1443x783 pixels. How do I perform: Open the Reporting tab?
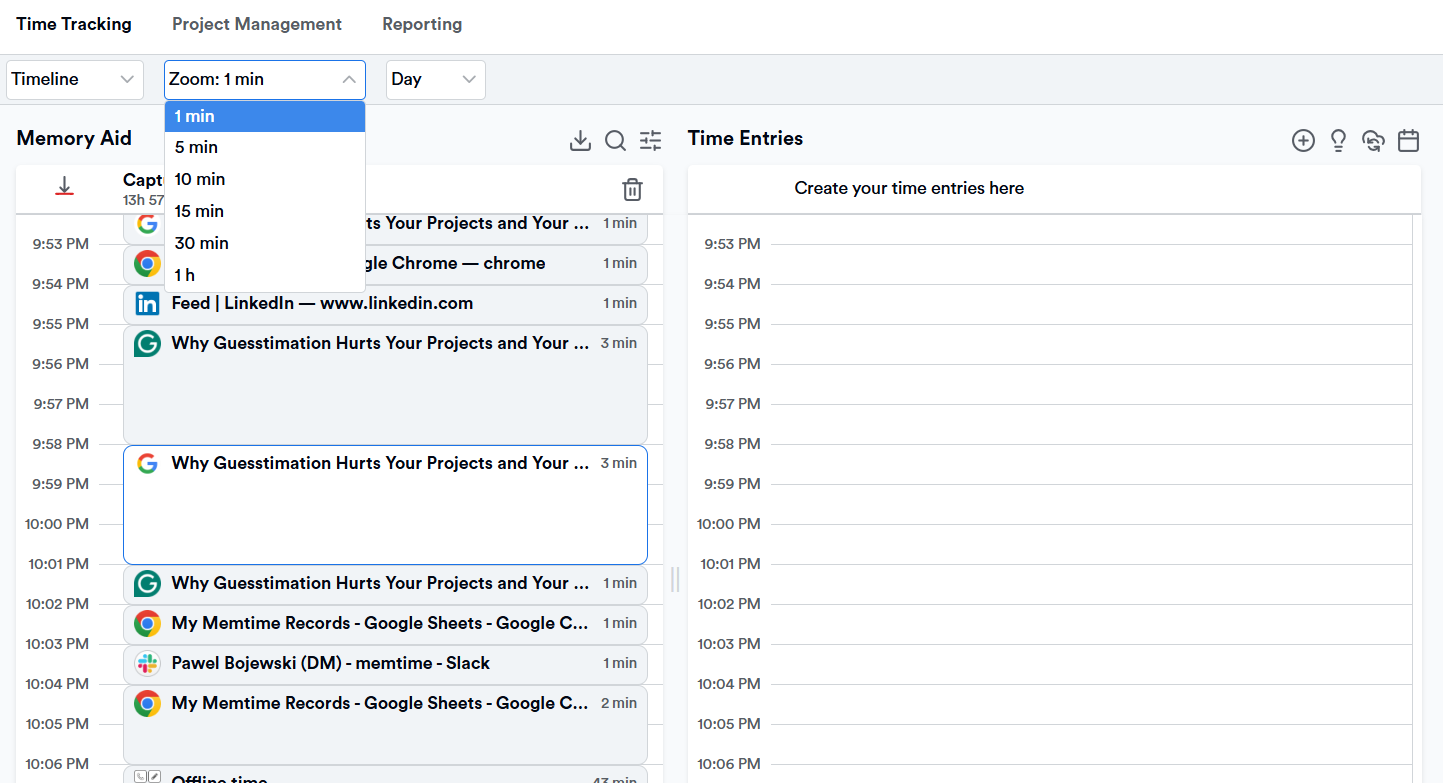tap(422, 24)
